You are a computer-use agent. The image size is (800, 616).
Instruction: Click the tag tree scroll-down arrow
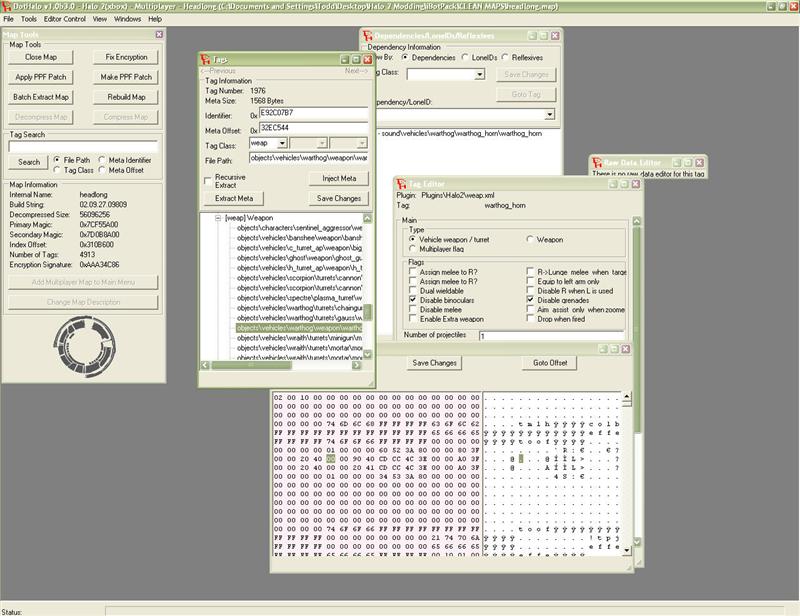[367, 354]
